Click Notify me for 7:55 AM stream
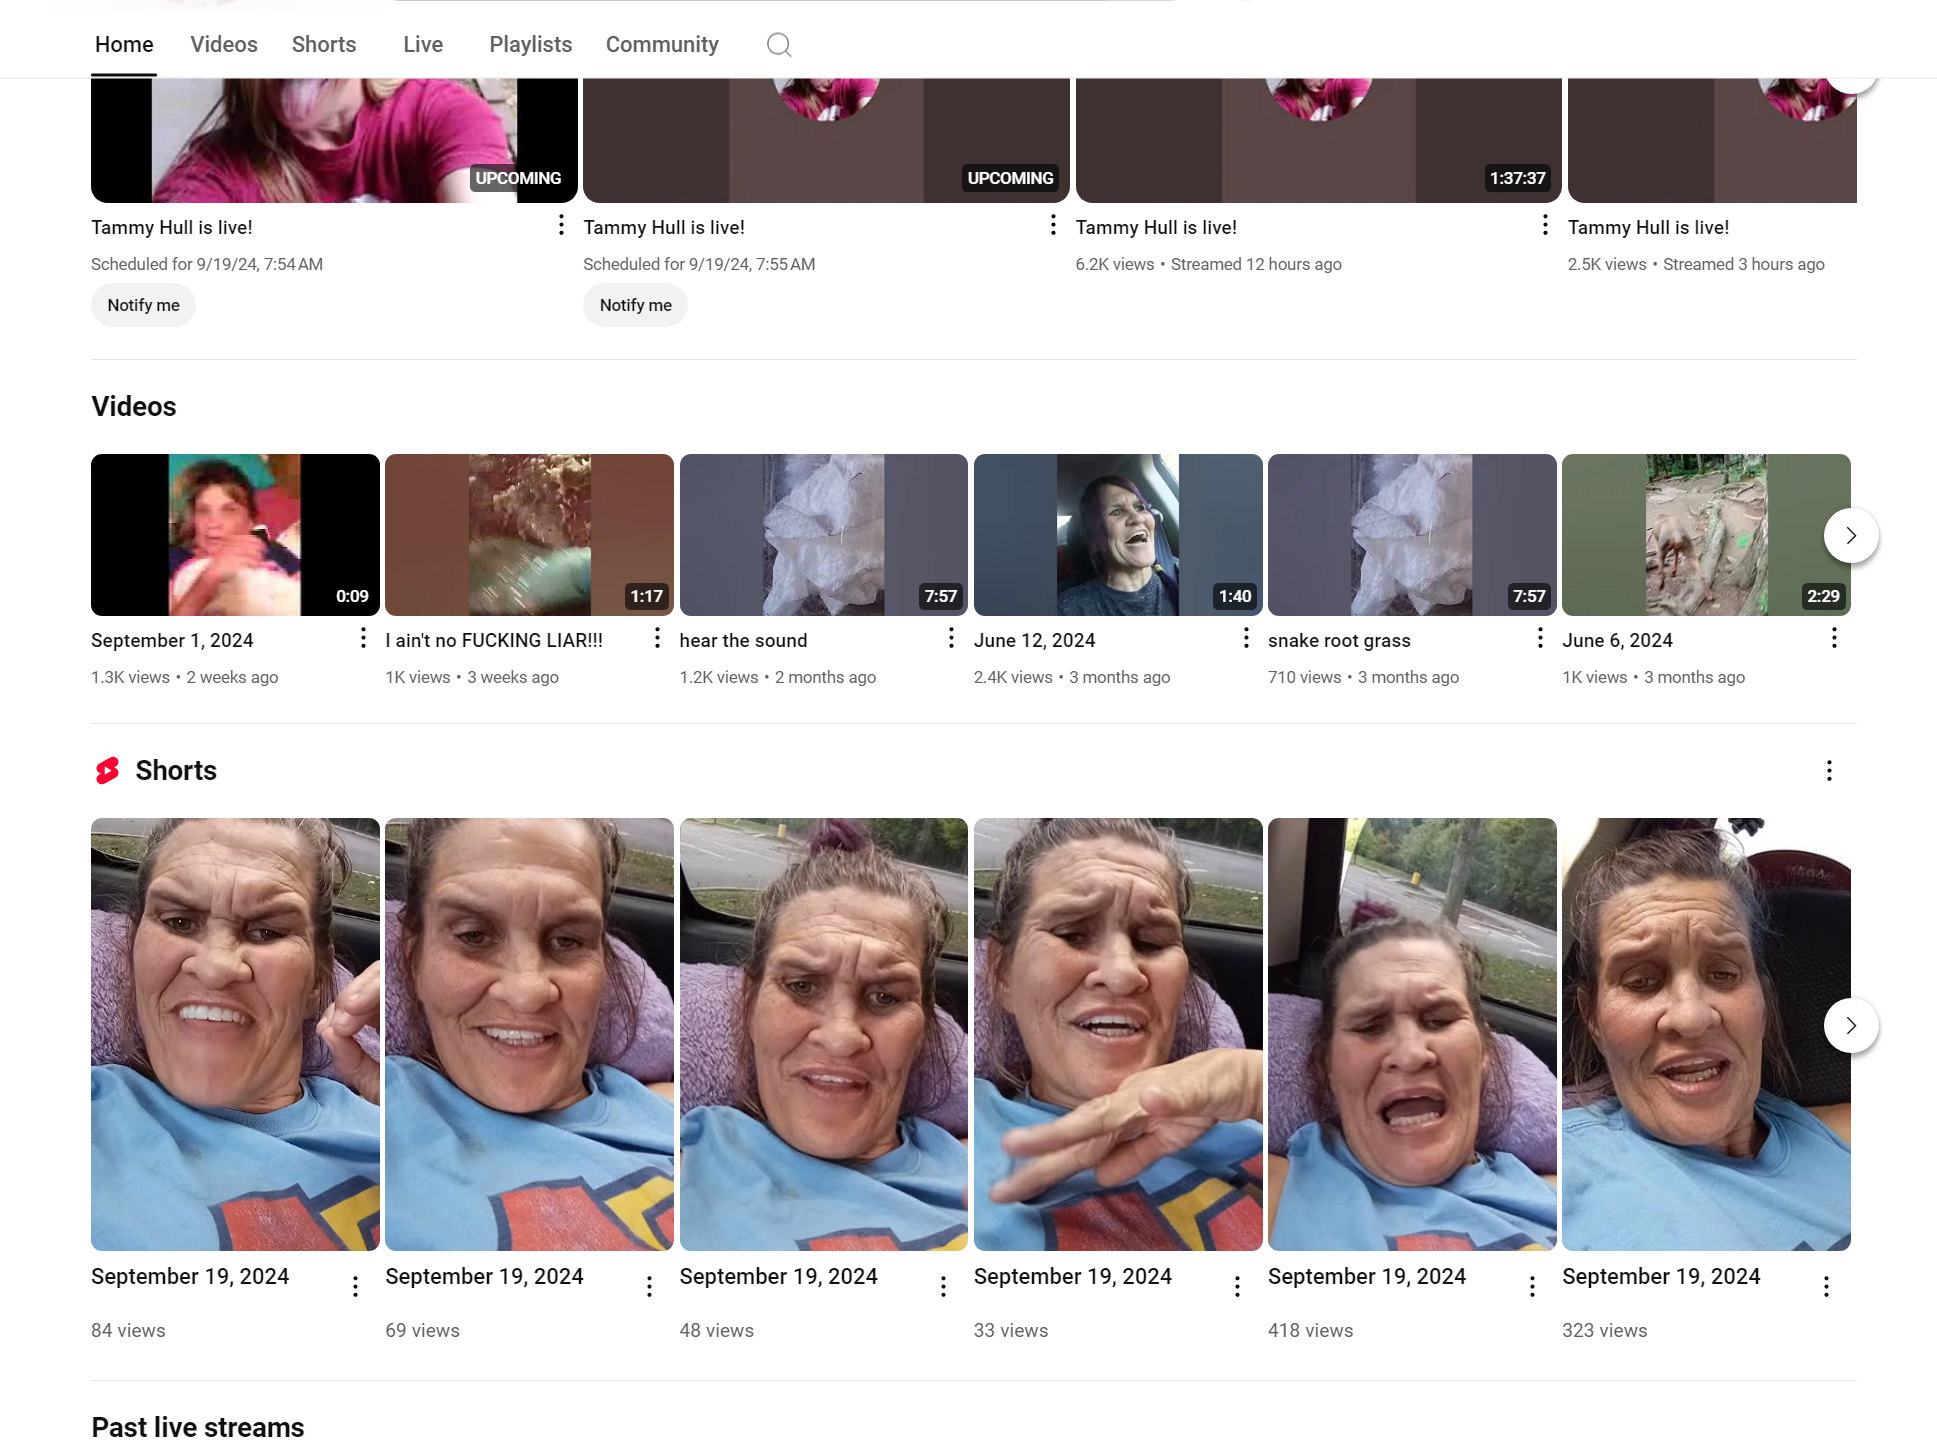 pos(635,305)
